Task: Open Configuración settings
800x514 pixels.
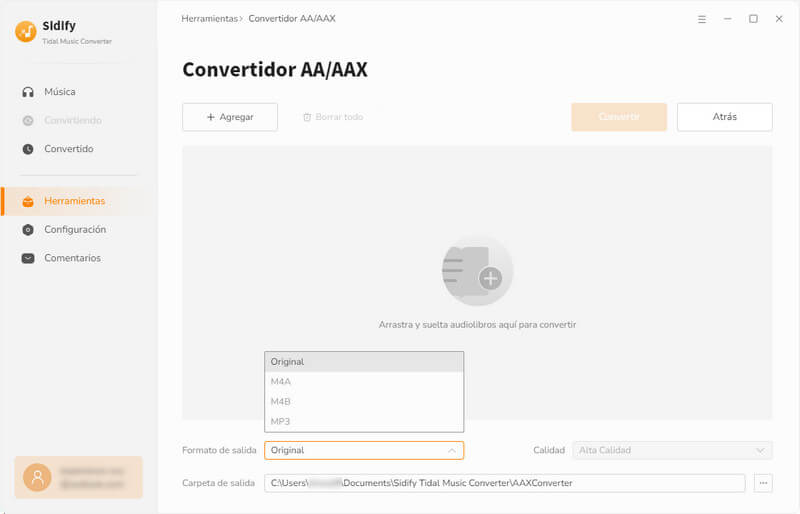Action: pos(75,230)
